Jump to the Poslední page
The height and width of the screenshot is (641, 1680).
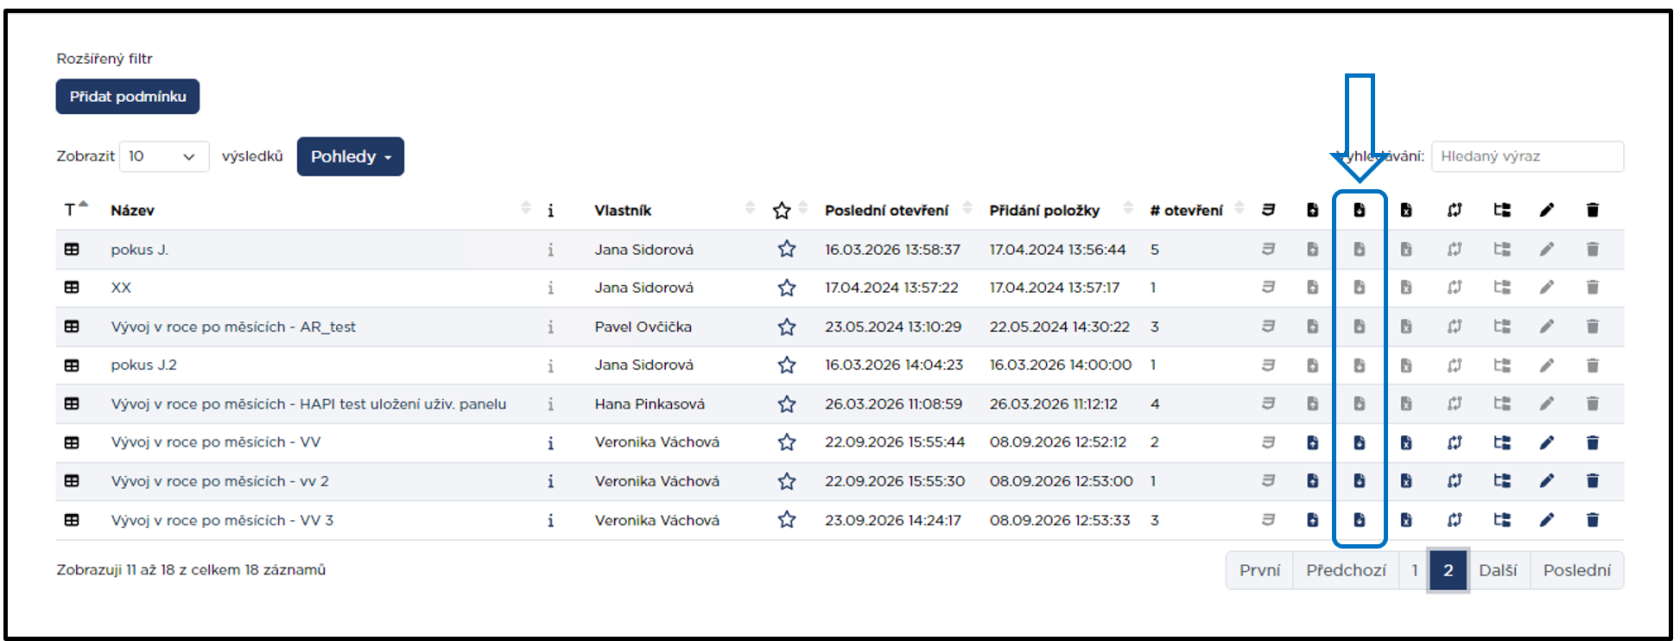coord(1577,570)
